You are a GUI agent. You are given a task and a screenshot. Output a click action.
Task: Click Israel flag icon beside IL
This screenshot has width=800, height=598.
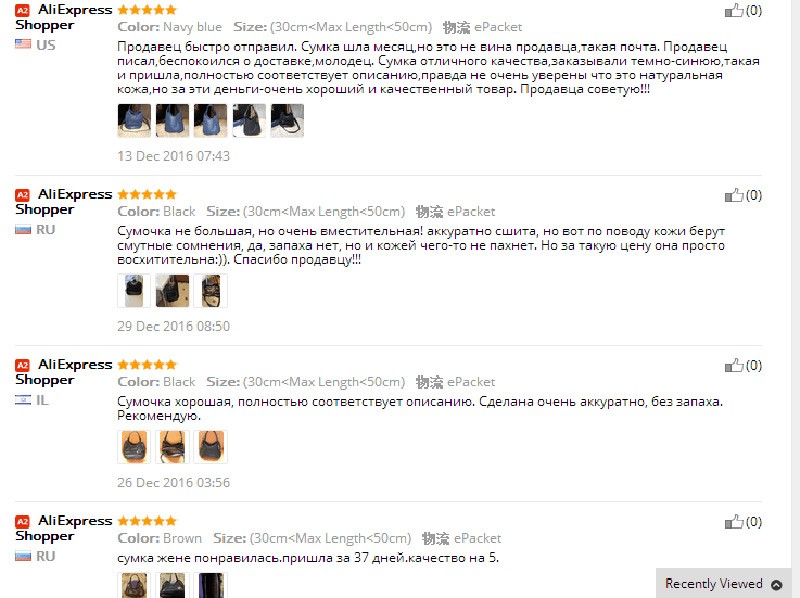tap(23, 400)
